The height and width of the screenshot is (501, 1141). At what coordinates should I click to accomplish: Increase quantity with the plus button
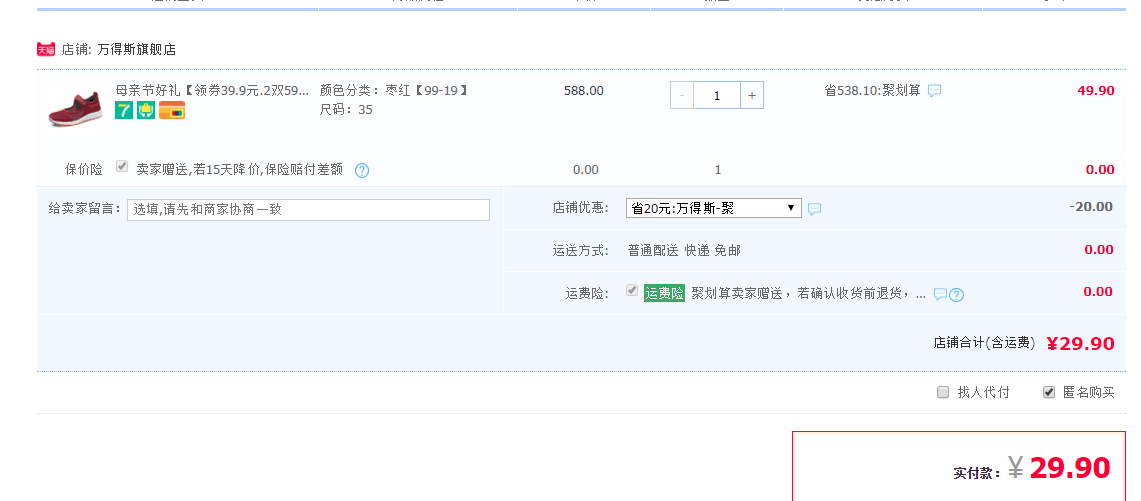point(752,95)
